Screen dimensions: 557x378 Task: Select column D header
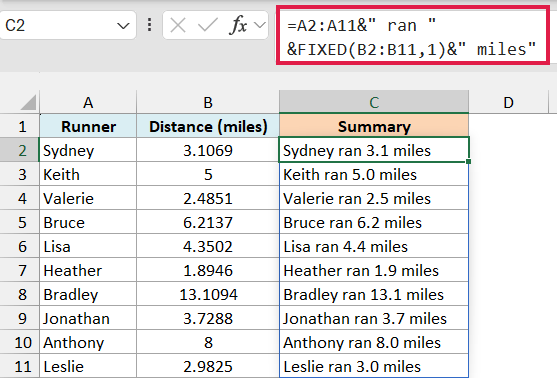coord(508,102)
